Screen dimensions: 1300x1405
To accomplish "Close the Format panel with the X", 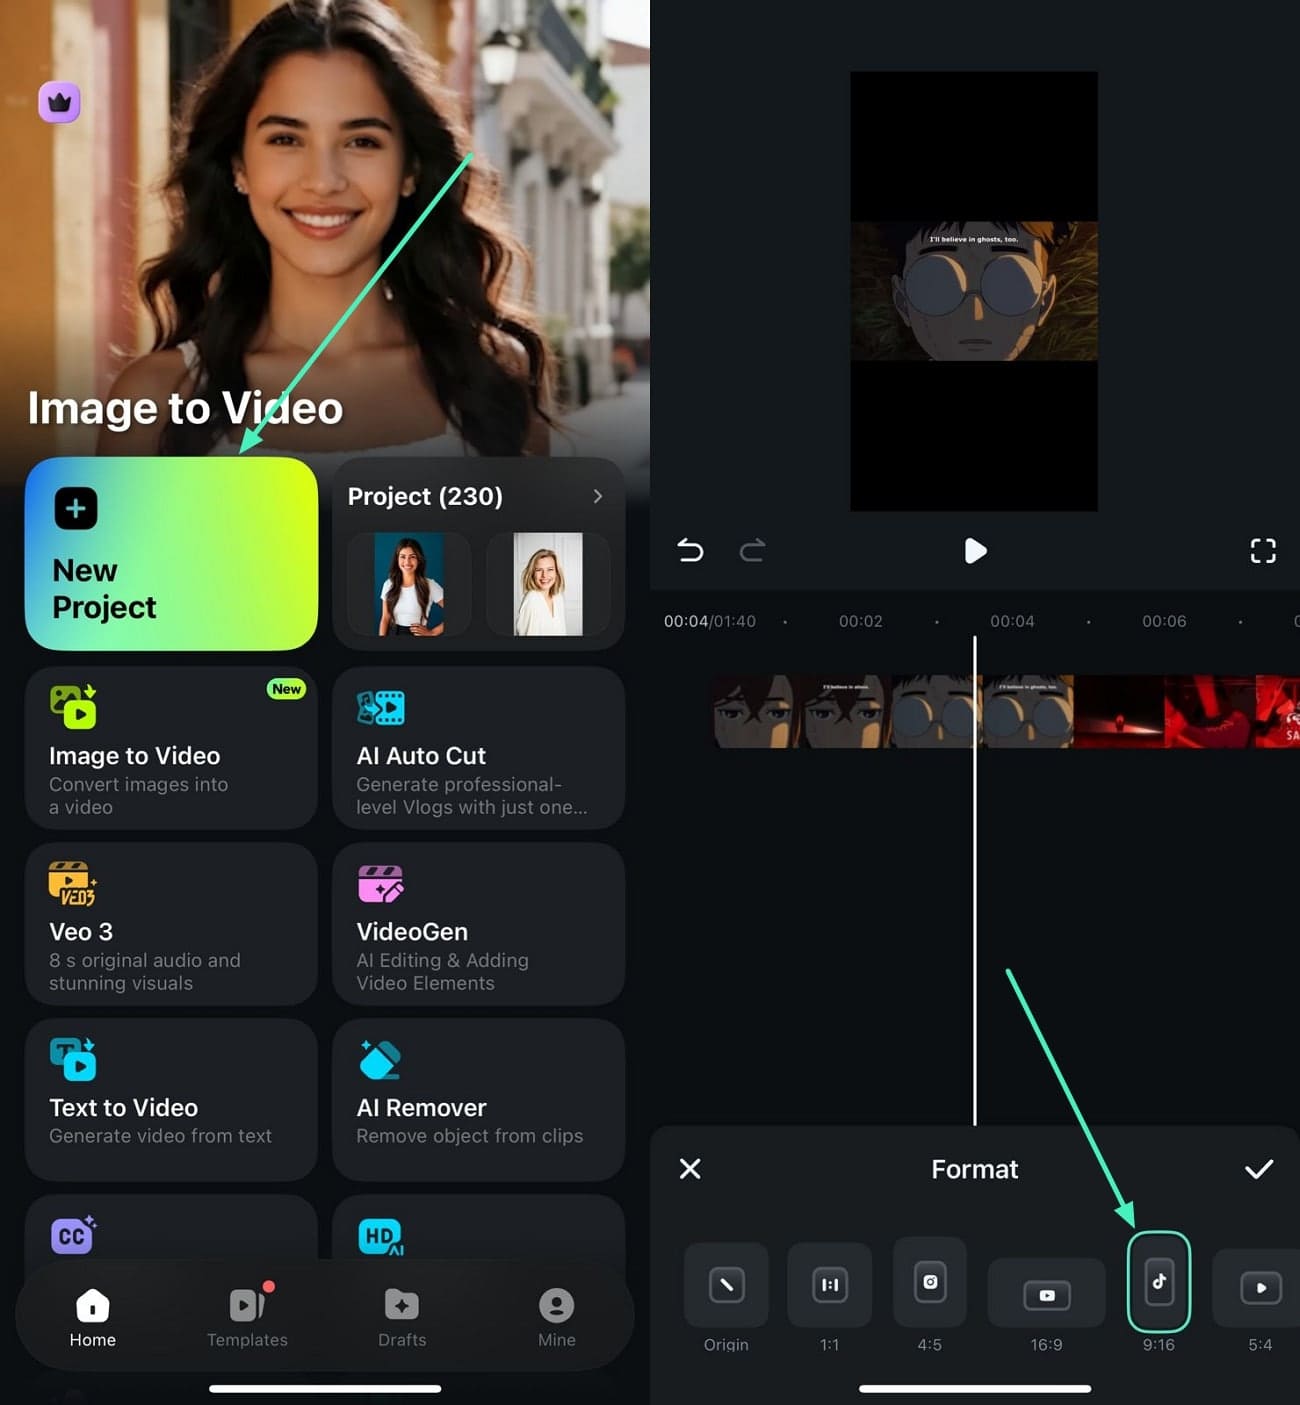I will tap(689, 1169).
